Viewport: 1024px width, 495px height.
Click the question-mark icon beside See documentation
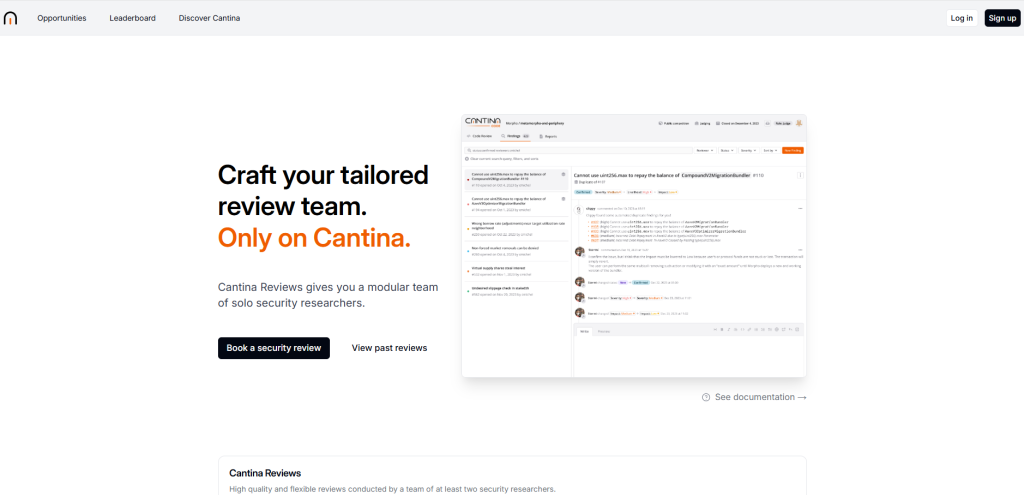(x=706, y=397)
